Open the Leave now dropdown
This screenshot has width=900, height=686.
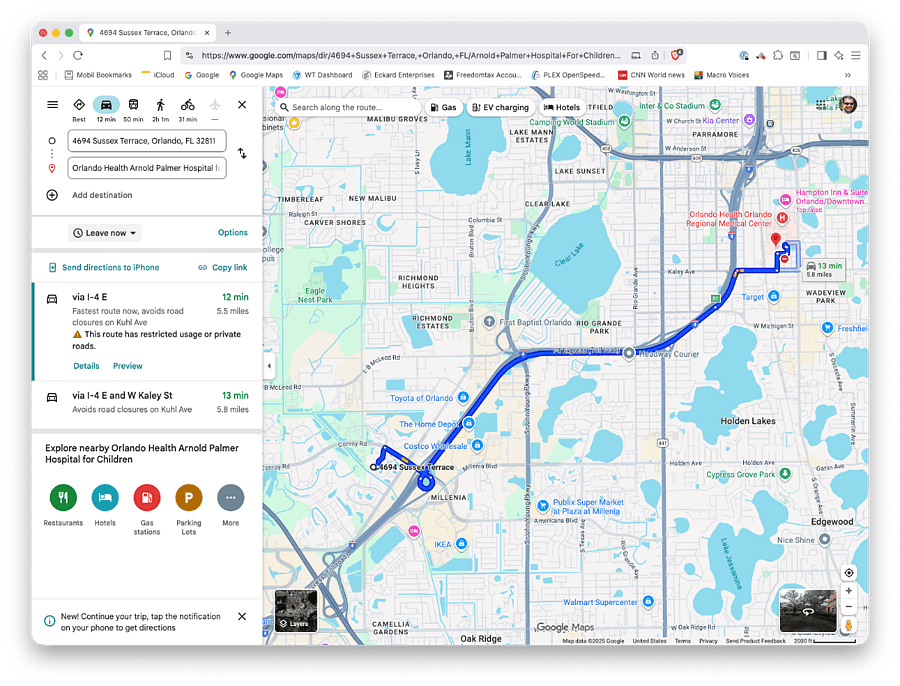point(105,233)
